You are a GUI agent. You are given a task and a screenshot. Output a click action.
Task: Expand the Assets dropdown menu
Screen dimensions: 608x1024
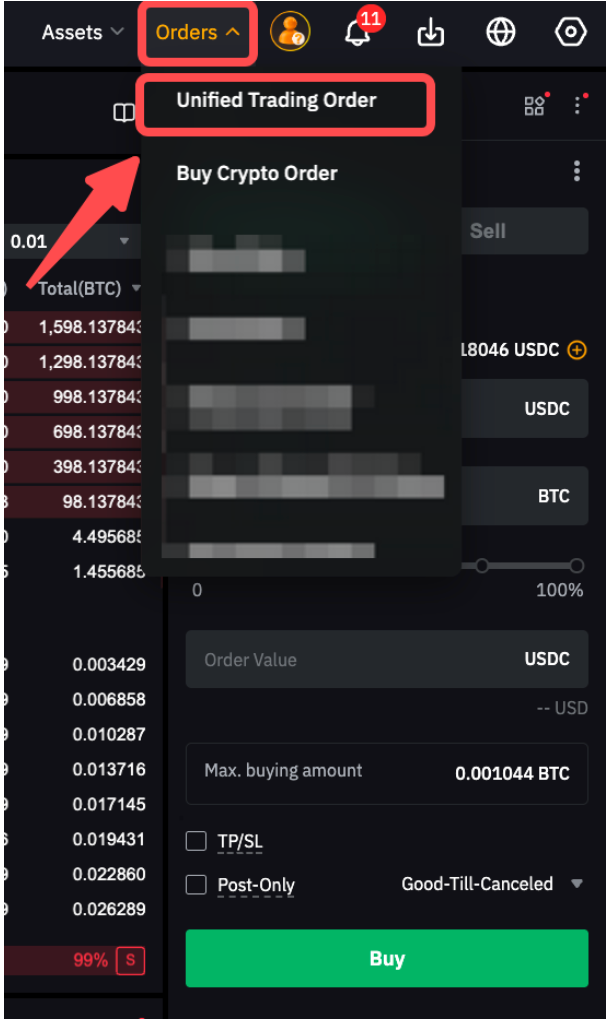coord(82,32)
